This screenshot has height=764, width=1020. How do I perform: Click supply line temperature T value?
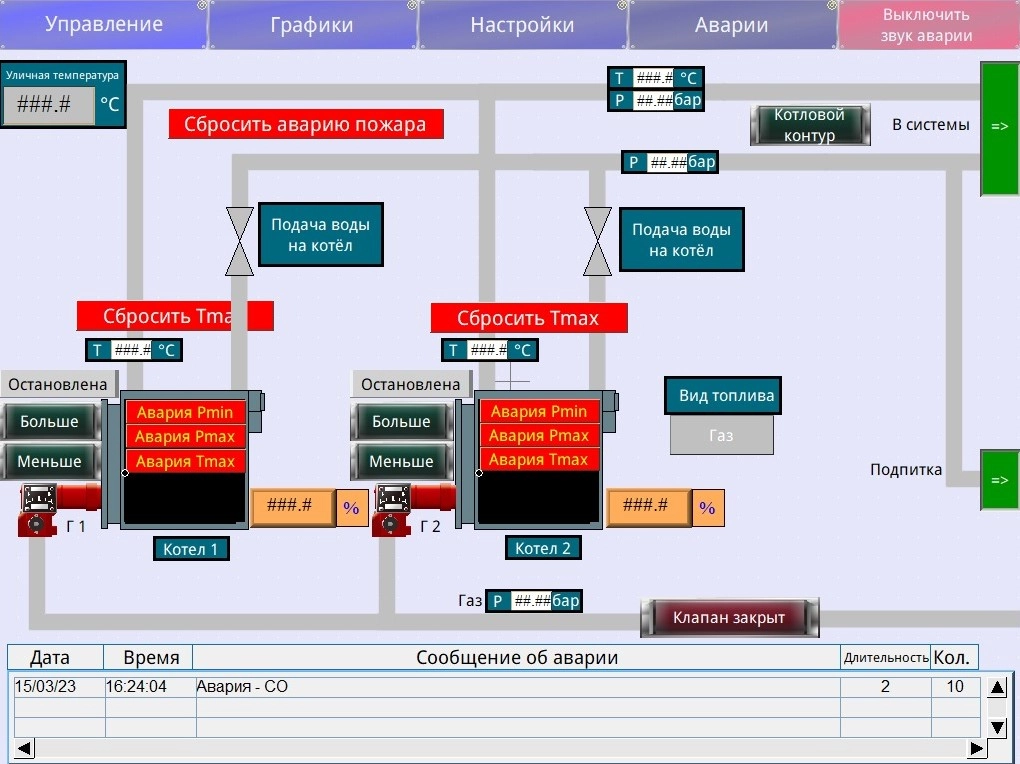[654, 78]
